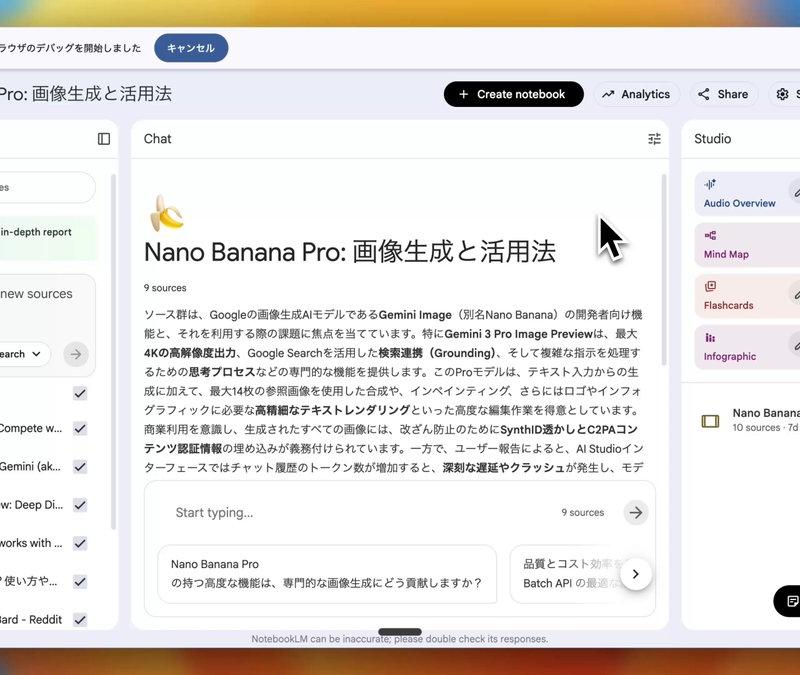Open Analytics
Viewport: 800px width, 675px height.
point(636,94)
